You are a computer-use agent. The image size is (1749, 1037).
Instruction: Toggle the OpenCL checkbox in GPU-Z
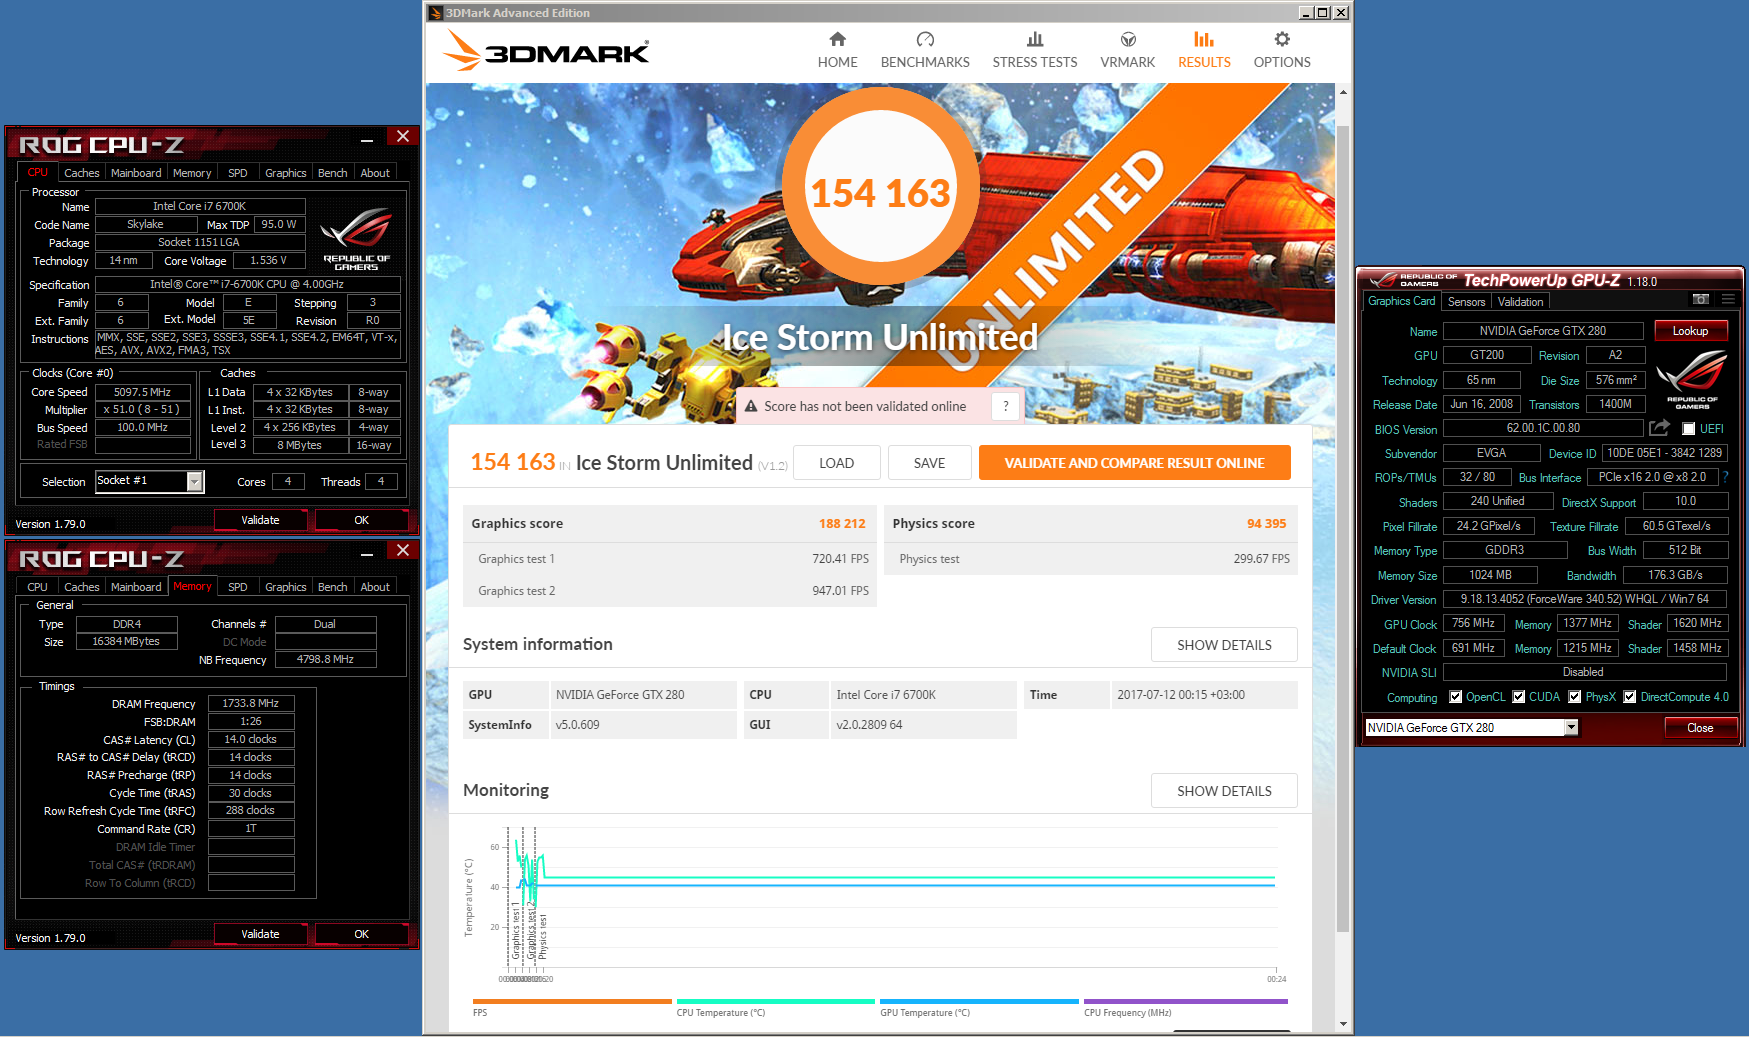[x=1456, y=697]
